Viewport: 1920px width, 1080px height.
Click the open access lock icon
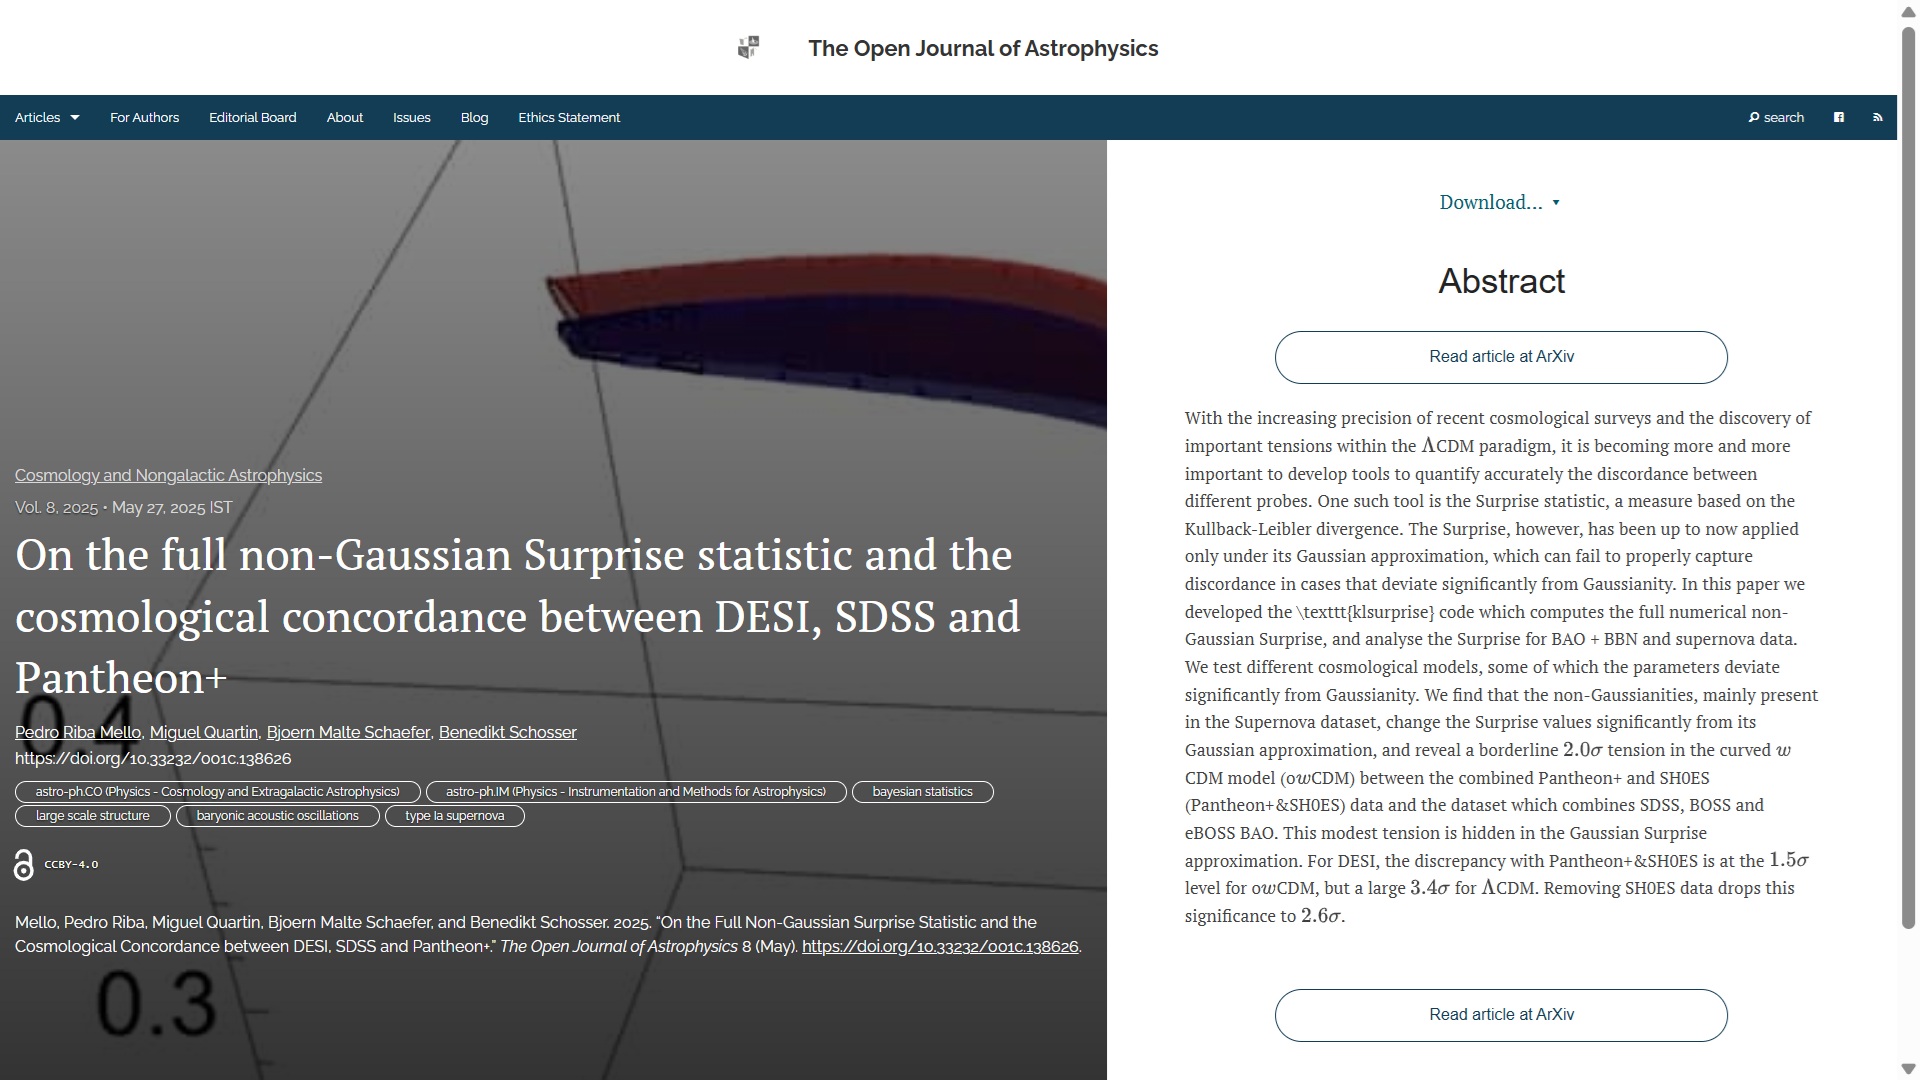[24, 865]
